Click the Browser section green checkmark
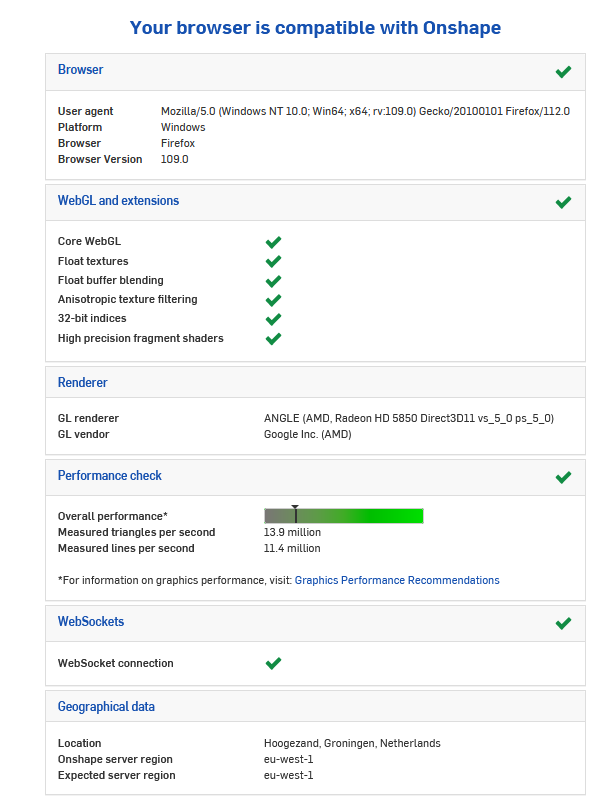This screenshot has height=800, width=607. 563,72
